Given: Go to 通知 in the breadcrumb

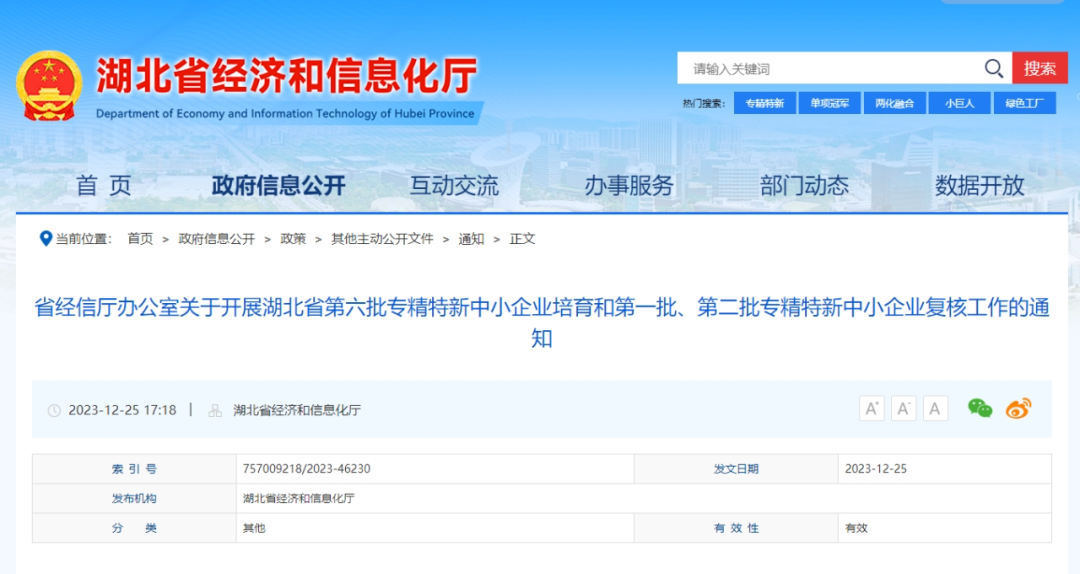Looking at the screenshot, I should tap(471, 238).
